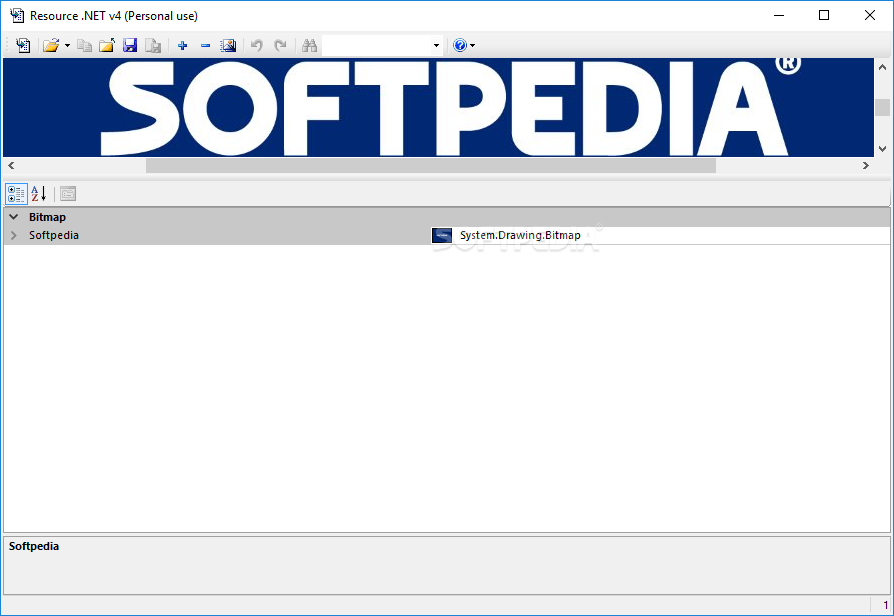The image size is (894, 616).
Task: Maximize the Resource .NET window
Action: coord(824,15)
